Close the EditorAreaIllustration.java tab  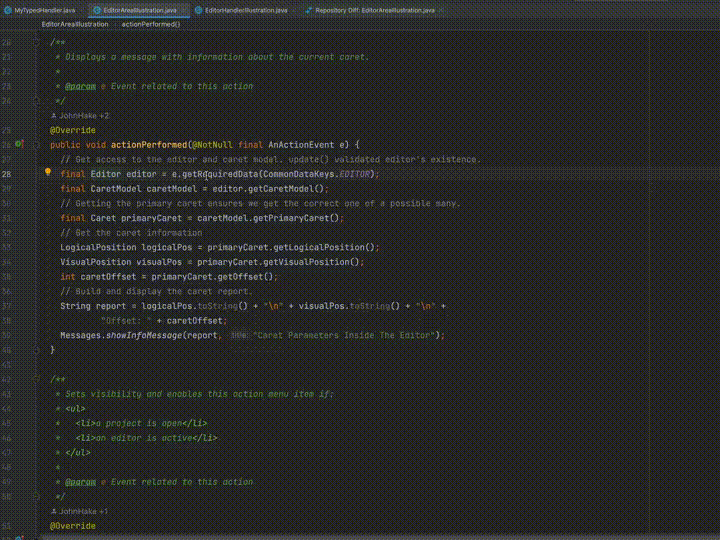click(185, 10)
